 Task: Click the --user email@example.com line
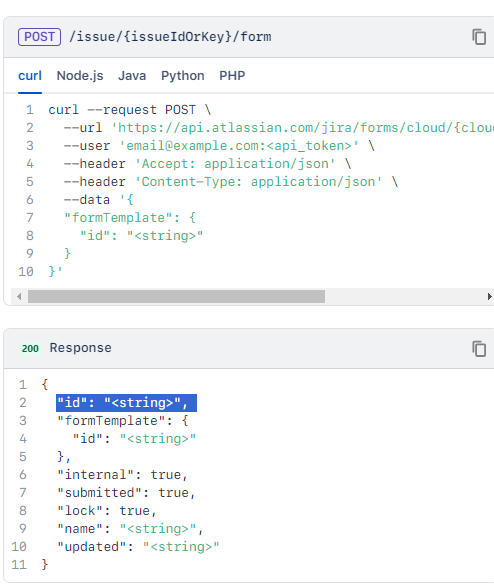click(219, 146)
